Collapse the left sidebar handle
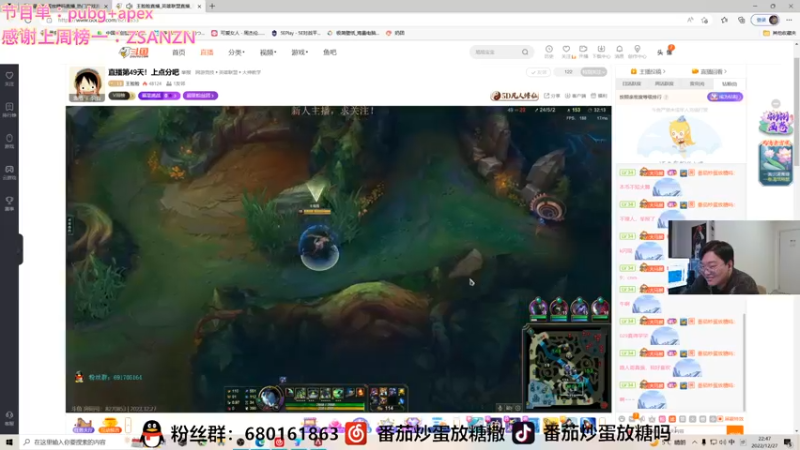This screenshot has height=450, width=800. 20,249
